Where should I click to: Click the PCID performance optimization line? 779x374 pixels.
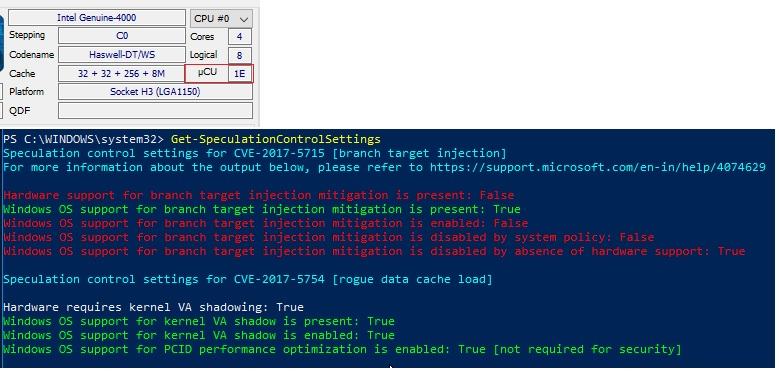[x=342, y=349]
